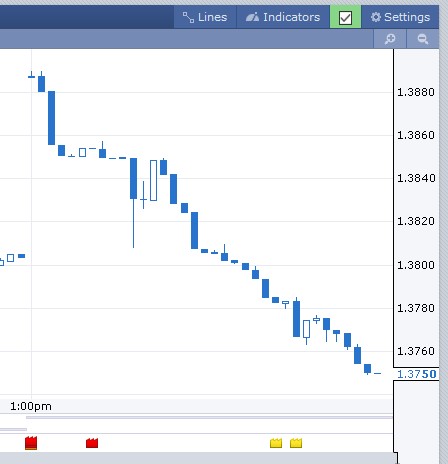The image size is (448, 464).
Task: Click the Lines connector icon
Action: coord(188,17)
